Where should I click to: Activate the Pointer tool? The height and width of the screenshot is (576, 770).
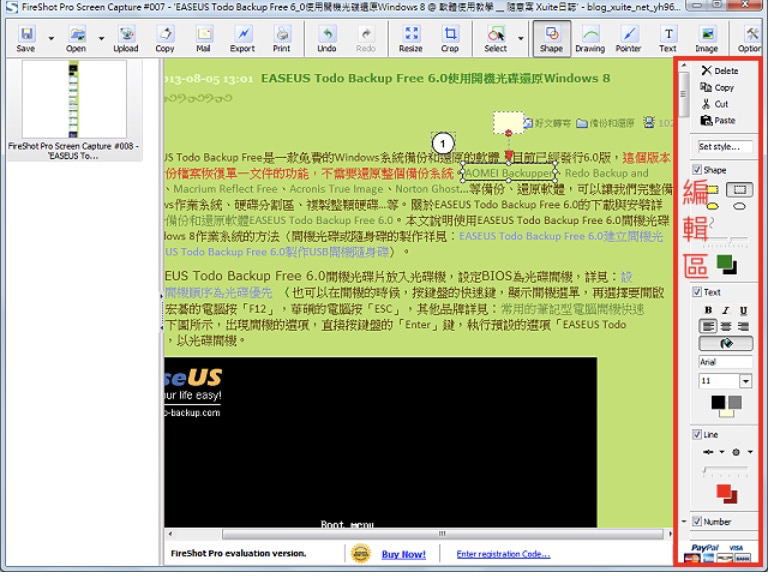pos(629,38)
